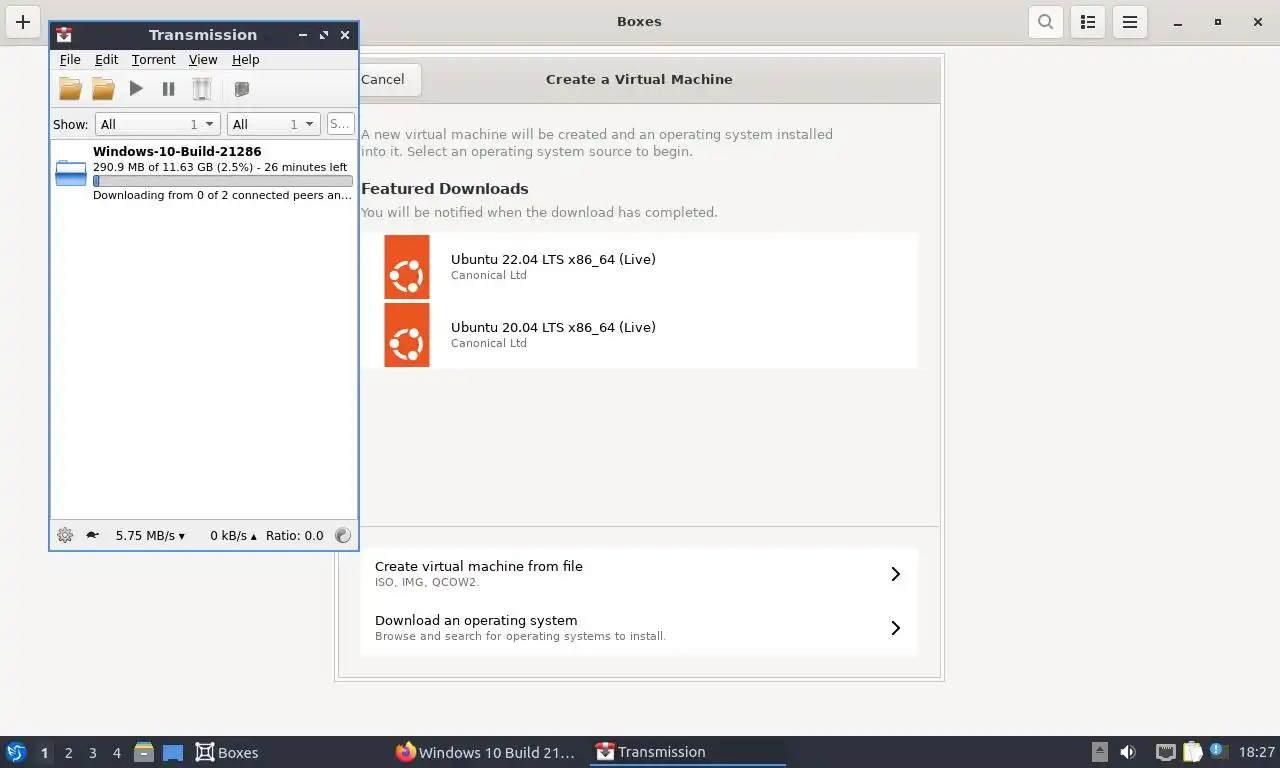
Task: Select the Windows-10-Build-21286 torrent row
Action: [204, 173]
